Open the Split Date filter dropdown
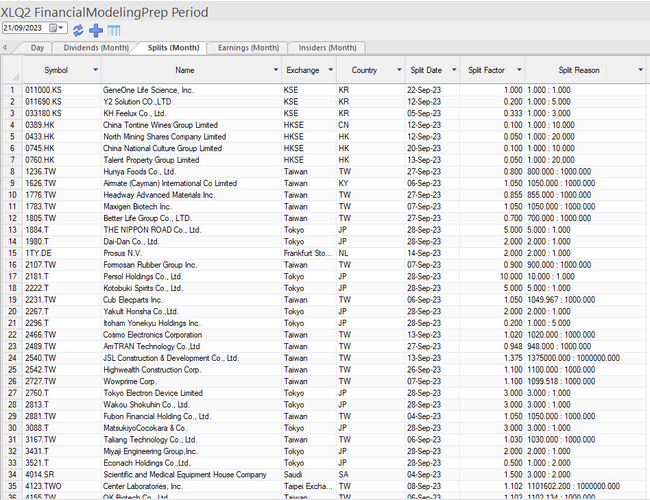The image size is (650, 500). [454, 70]
